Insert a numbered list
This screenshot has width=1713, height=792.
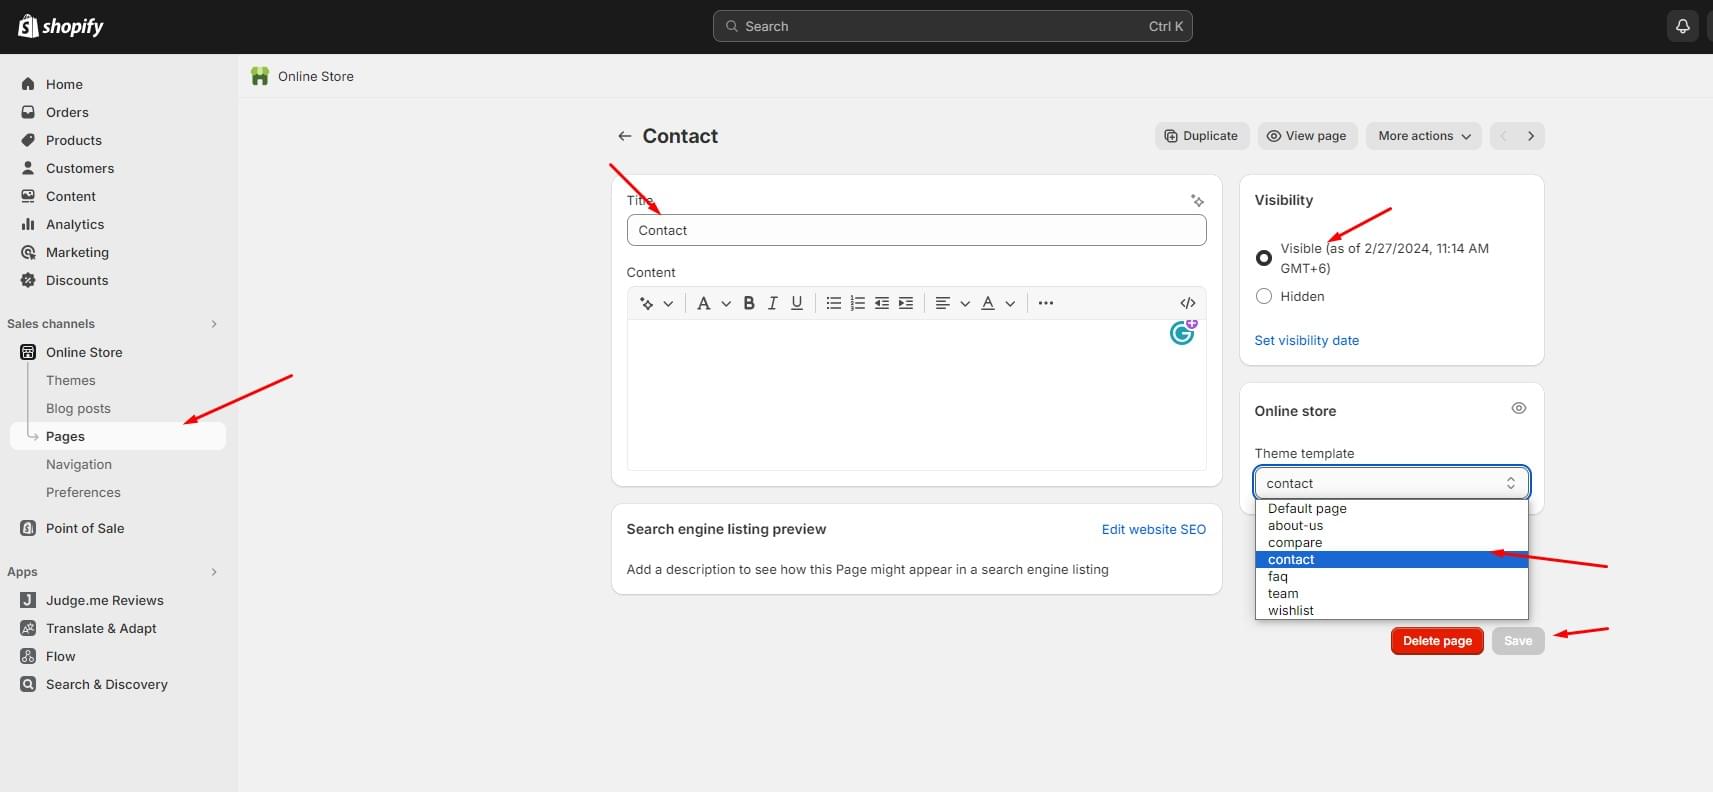[857, 303]
